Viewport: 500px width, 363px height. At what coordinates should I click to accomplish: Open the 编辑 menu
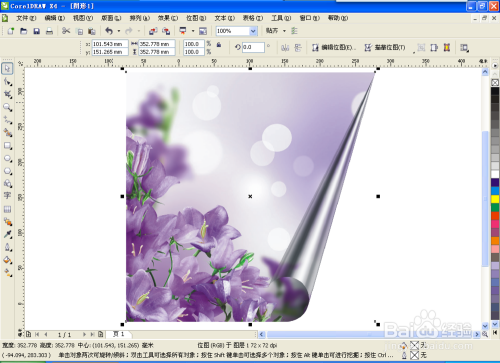pos(55,18)
